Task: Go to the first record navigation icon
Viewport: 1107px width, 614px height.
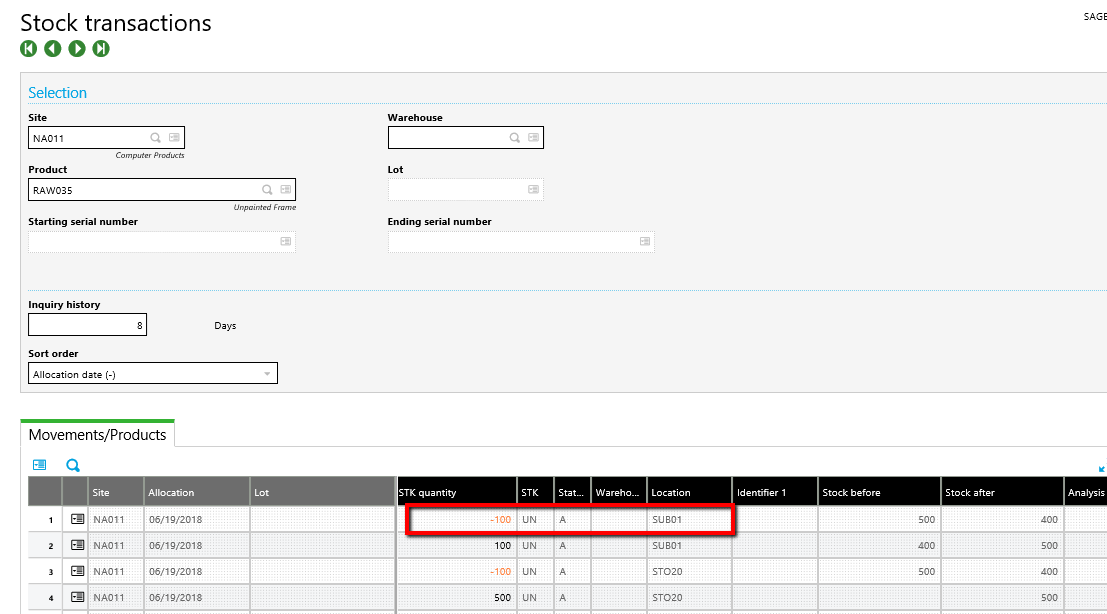Action: coord(28,49)
